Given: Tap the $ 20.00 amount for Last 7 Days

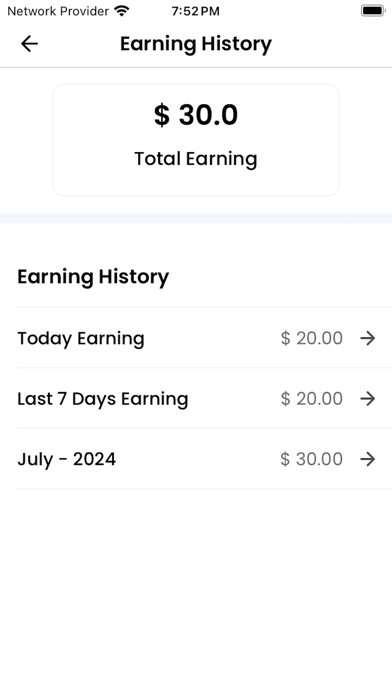Looking at the screenshot, I should [x=312, y=399].
